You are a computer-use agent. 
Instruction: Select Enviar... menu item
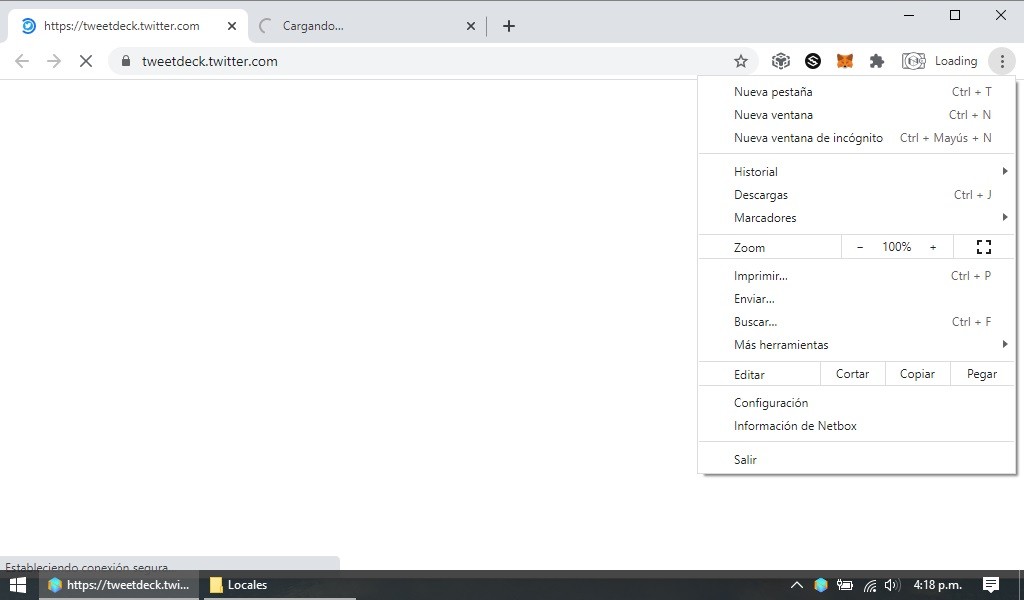(x=857, y=298)
